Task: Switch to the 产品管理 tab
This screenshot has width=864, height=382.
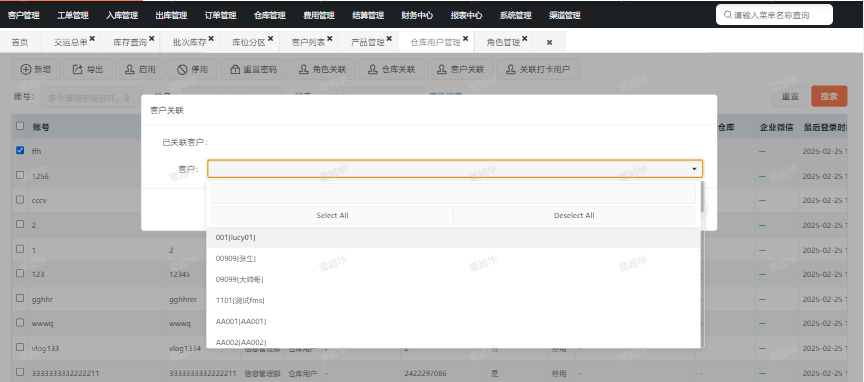Action: (x=368, y=42)
